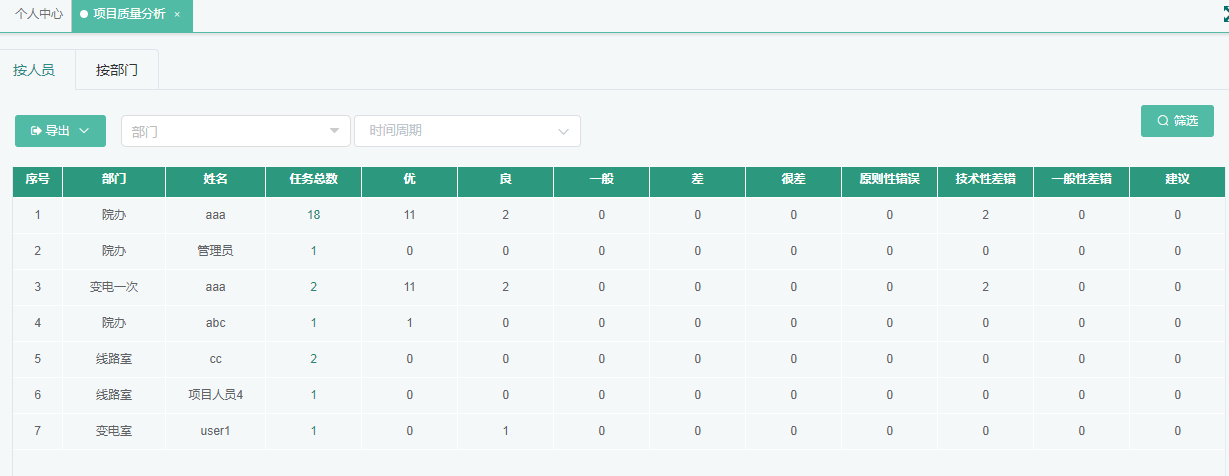
Task: Close the 项目质量分析 tab
Action: (x=177, y=15)
